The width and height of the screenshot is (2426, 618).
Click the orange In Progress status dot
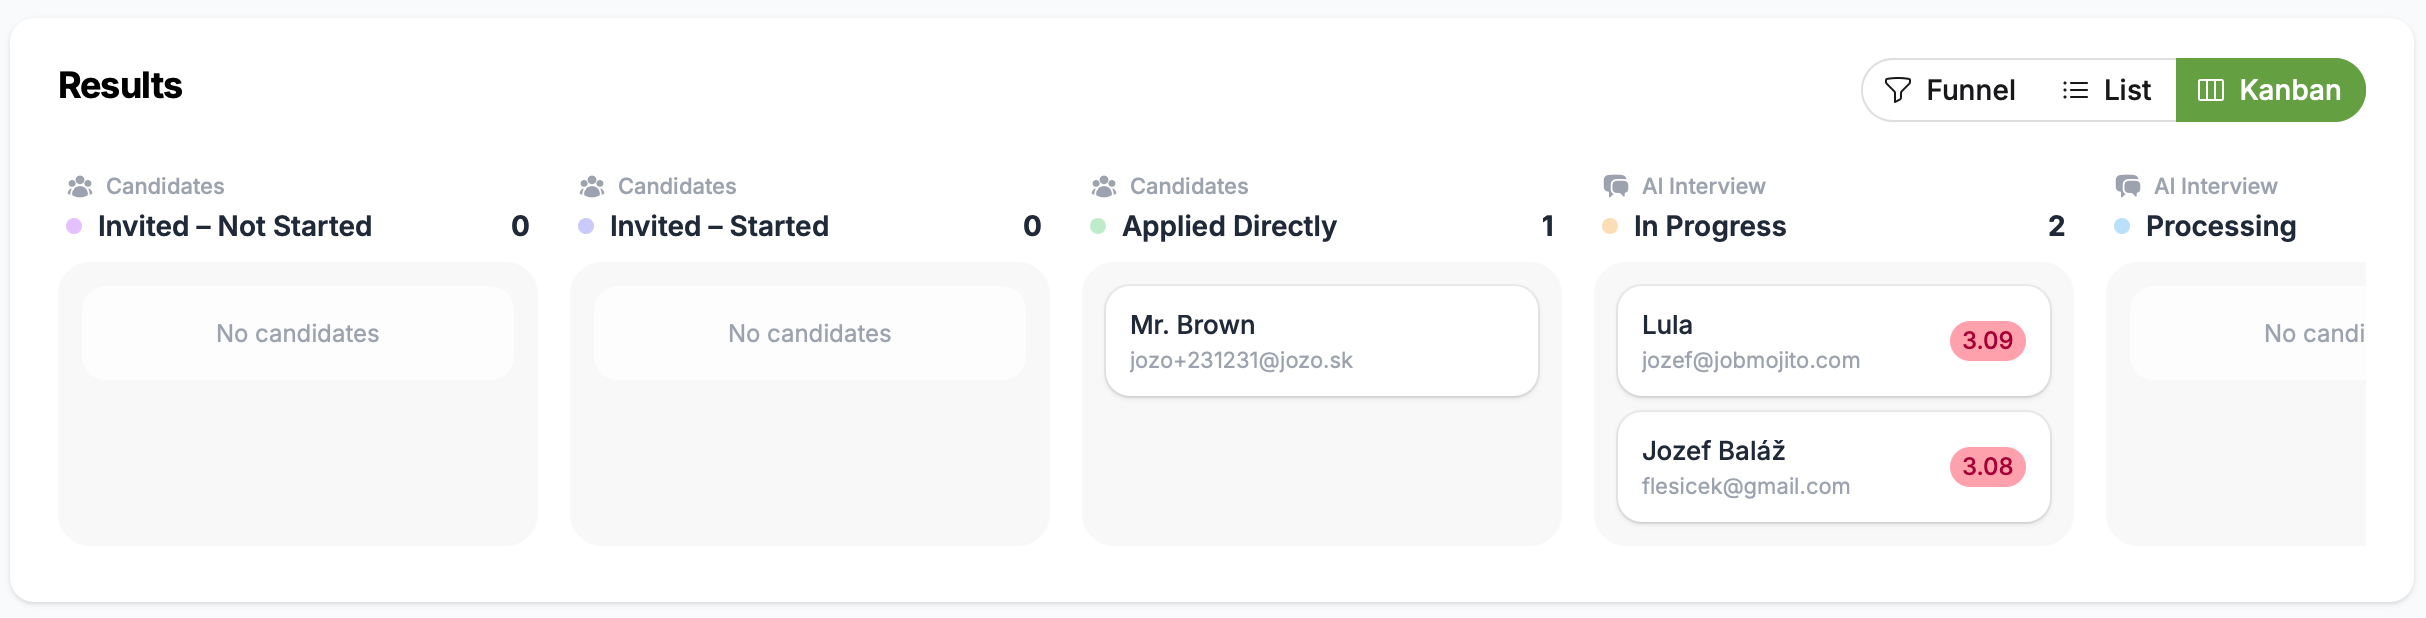coord(1610,226)
